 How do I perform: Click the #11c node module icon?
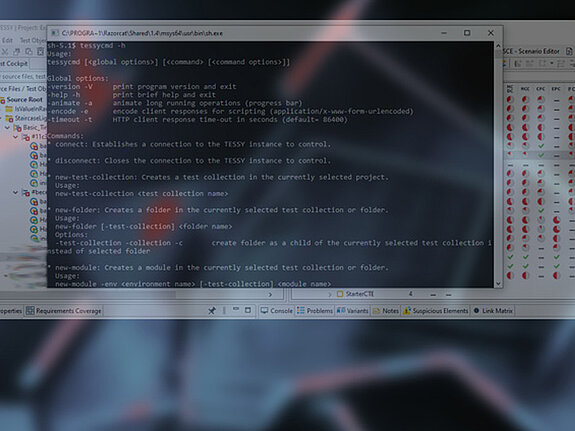(26, 137)
